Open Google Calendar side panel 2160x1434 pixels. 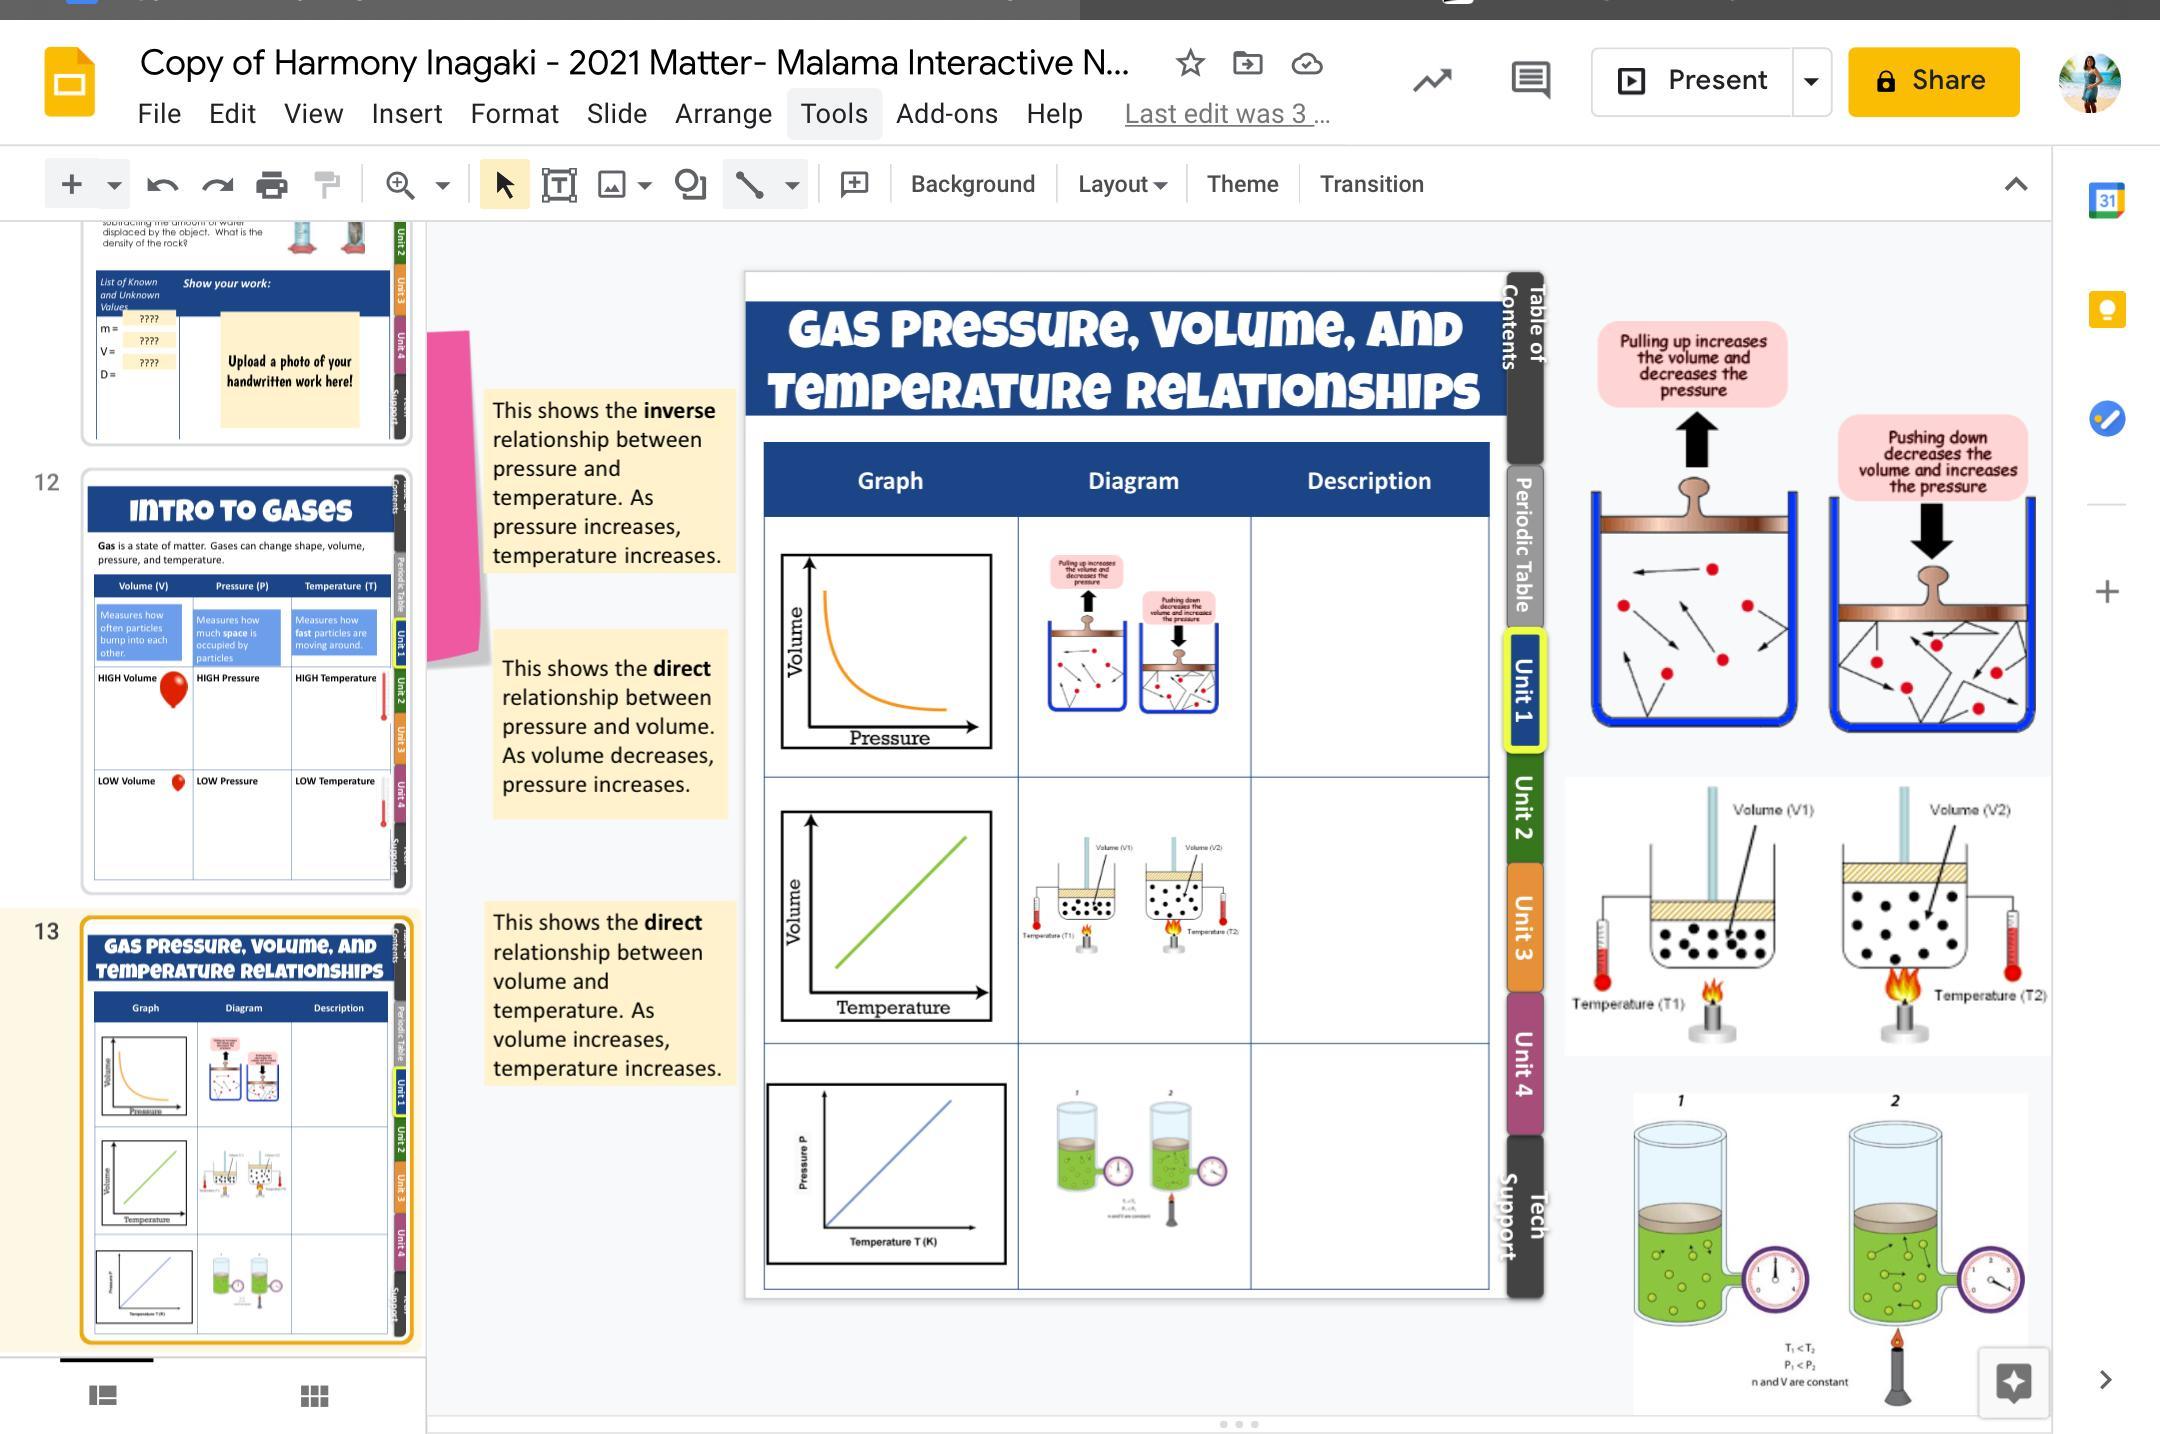coord(2106,201)
